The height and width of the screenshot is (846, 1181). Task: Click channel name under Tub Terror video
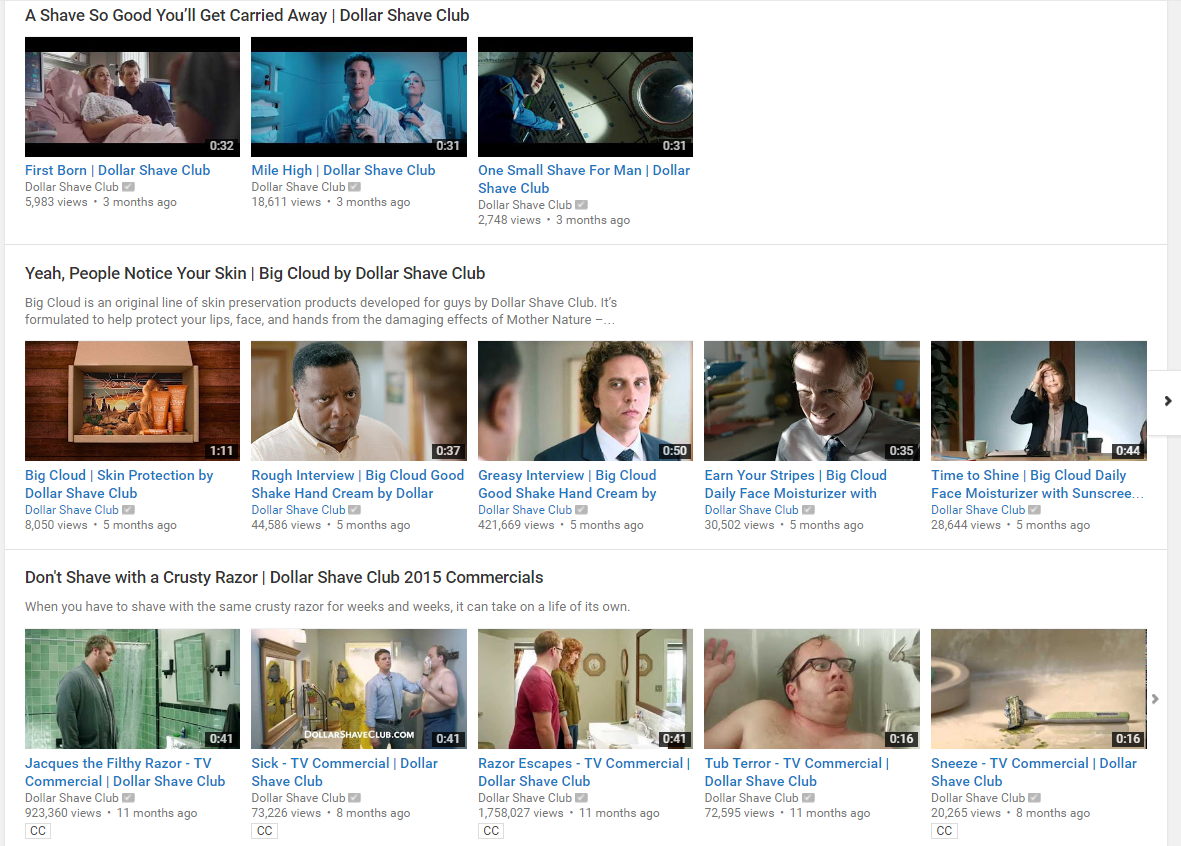click(751, 798)
